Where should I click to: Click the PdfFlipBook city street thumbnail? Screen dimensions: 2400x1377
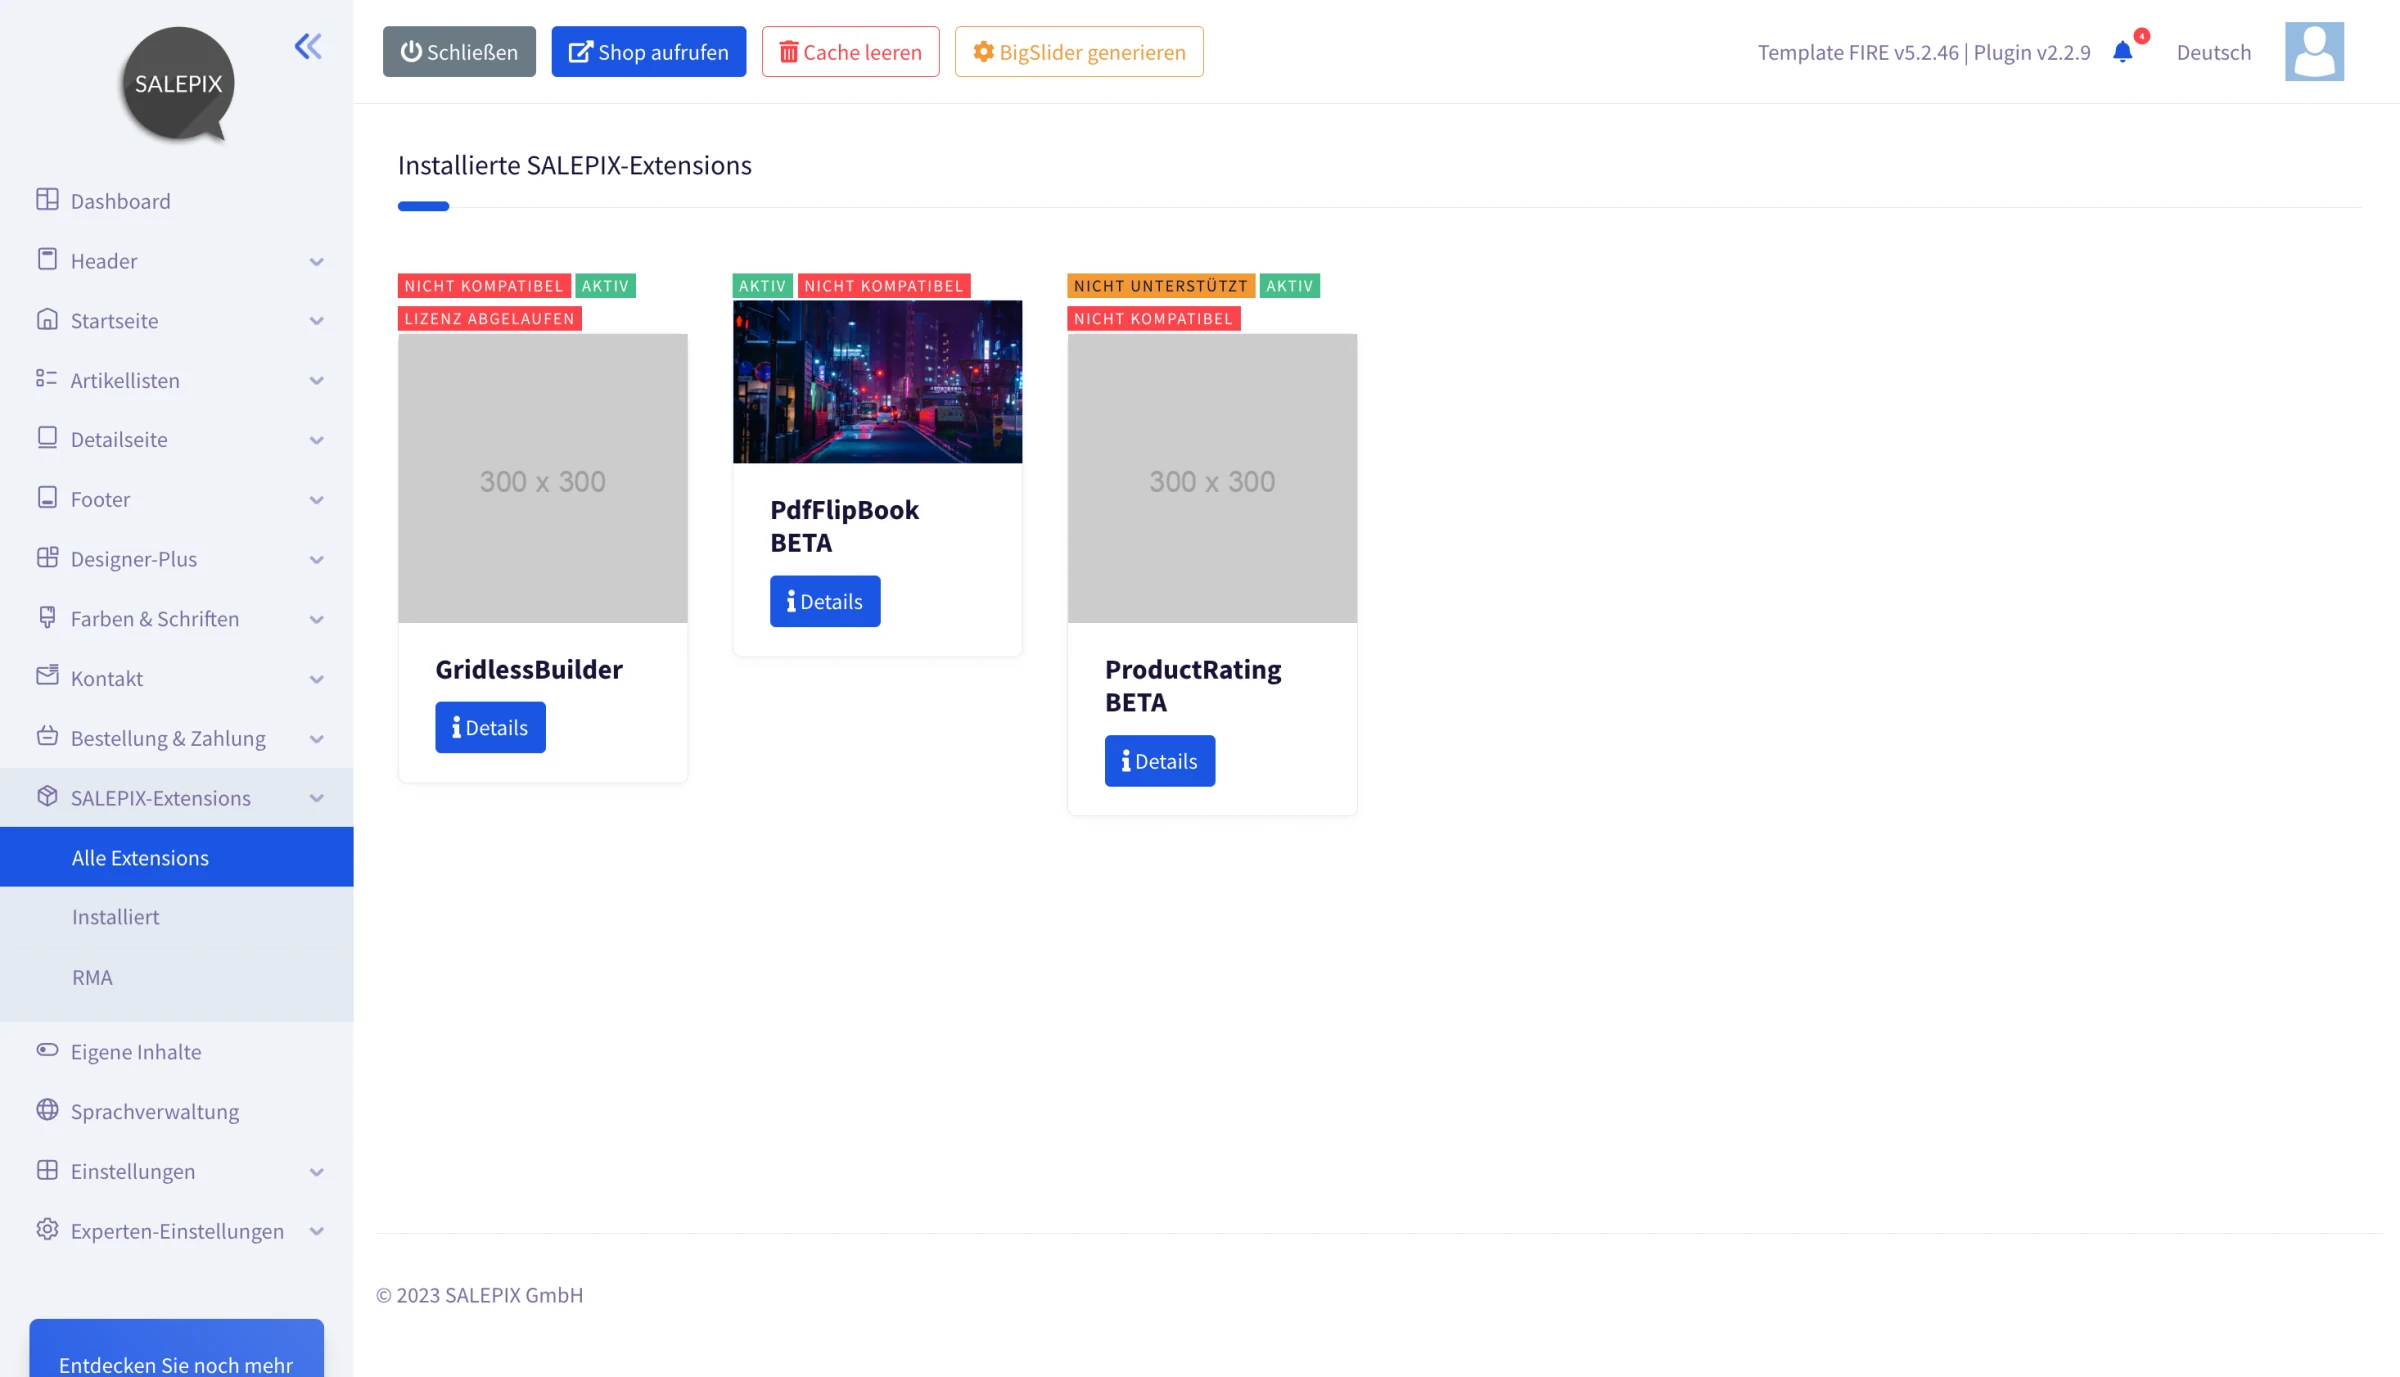tap(878, 382)
